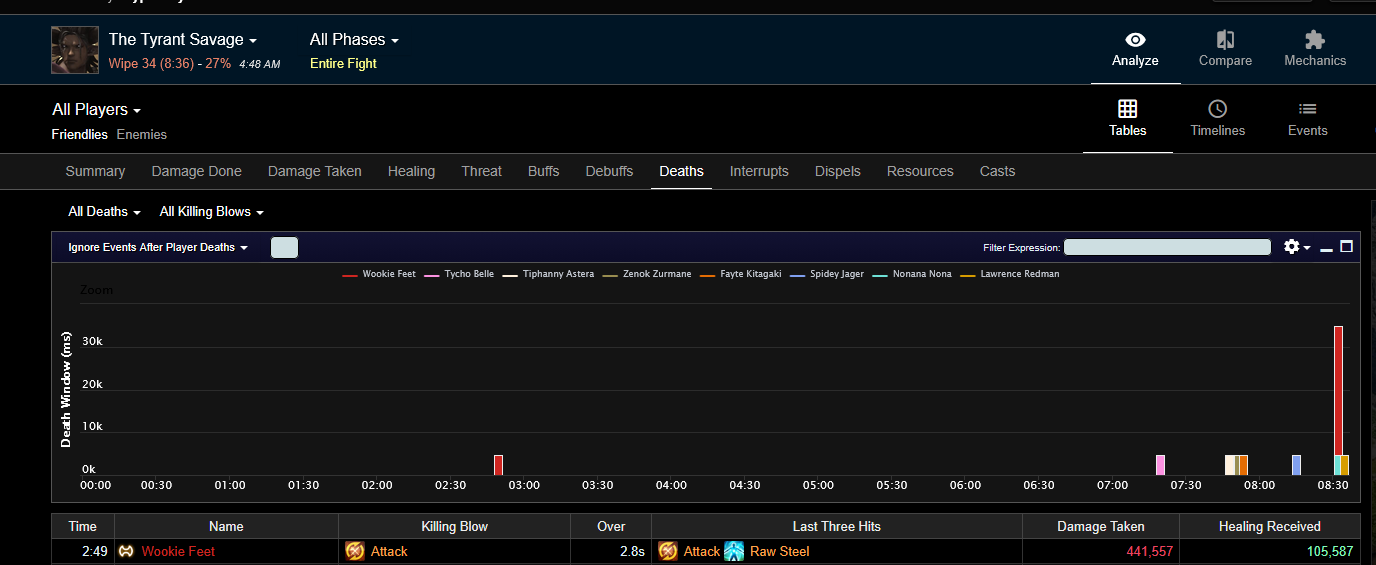Click The Tyrant Savage boss portrait
The width and height of the screenshot is (1376, 565).
pyautogui.click(x=75, y=50)
